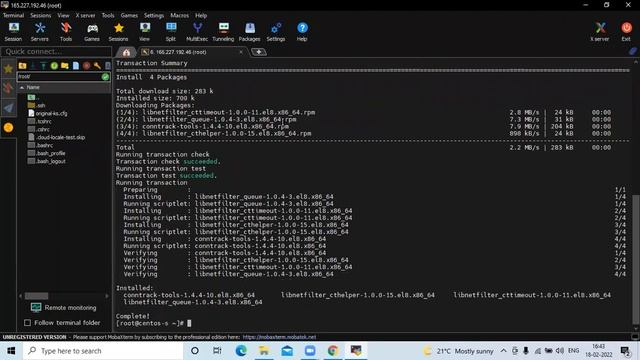The image size is (640, 360).
Task: Click the /root/ path input field
Action: pos(59,77)
